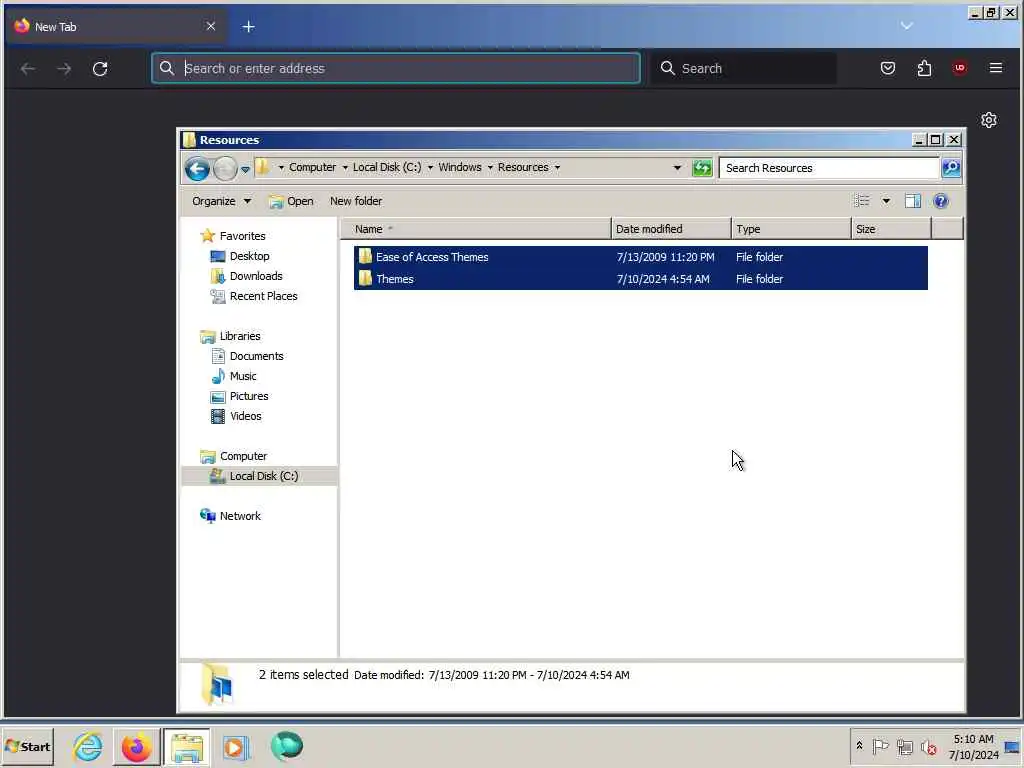This screenshot has height=768, width=1024.
Task: Close the New Tab tab
Action: coord(210,26)
